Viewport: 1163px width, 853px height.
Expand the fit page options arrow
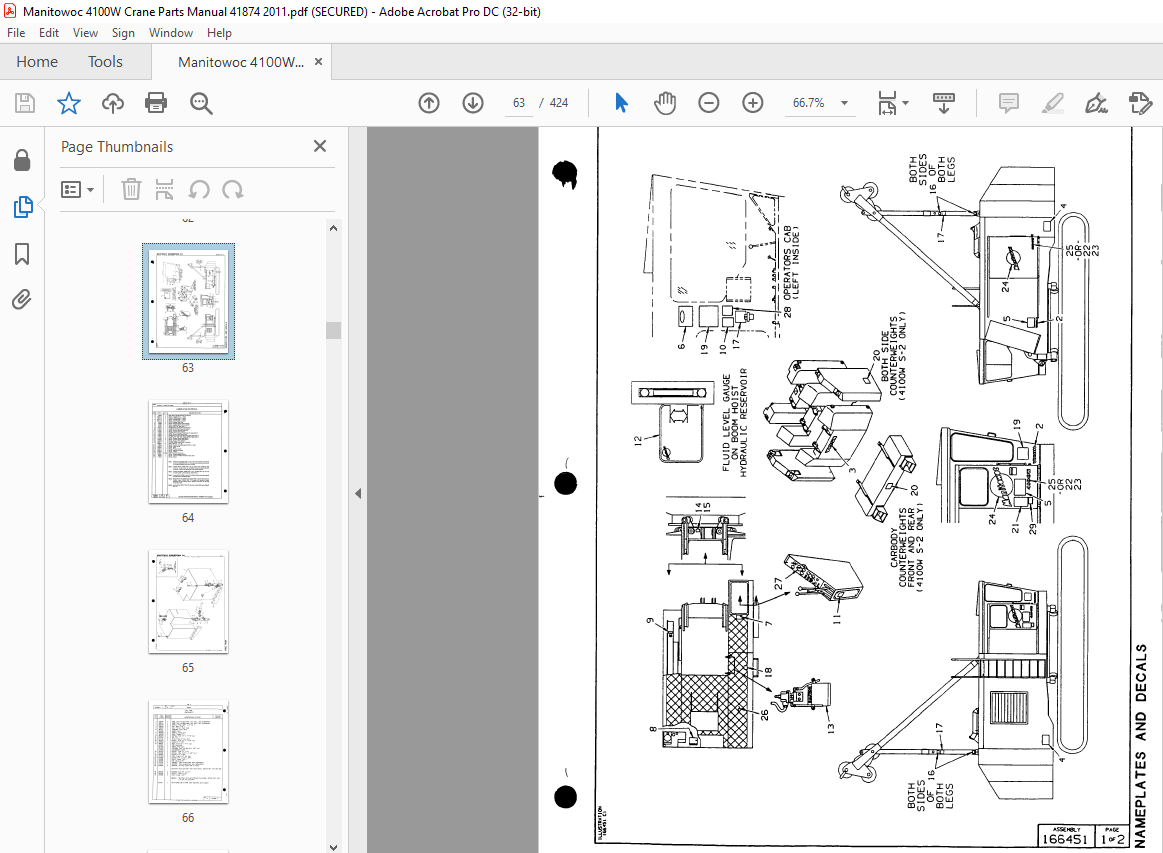905,103
